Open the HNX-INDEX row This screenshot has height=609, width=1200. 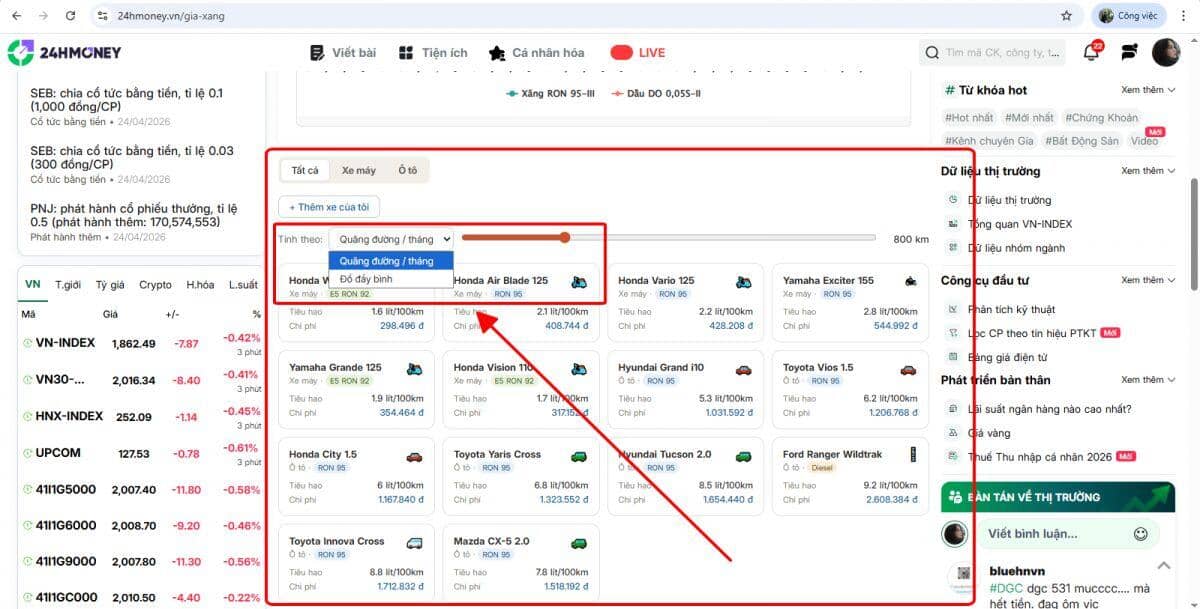[x=141, y=417]
